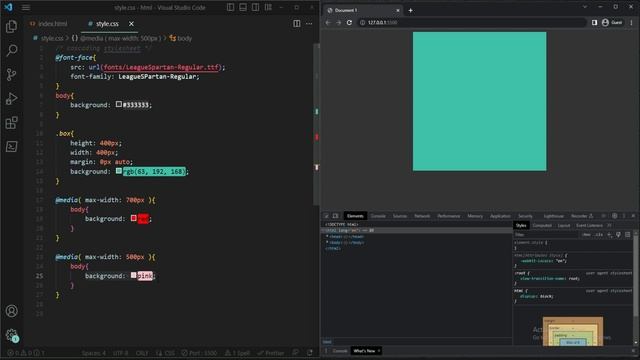Go back in the browser

[328, 22]
